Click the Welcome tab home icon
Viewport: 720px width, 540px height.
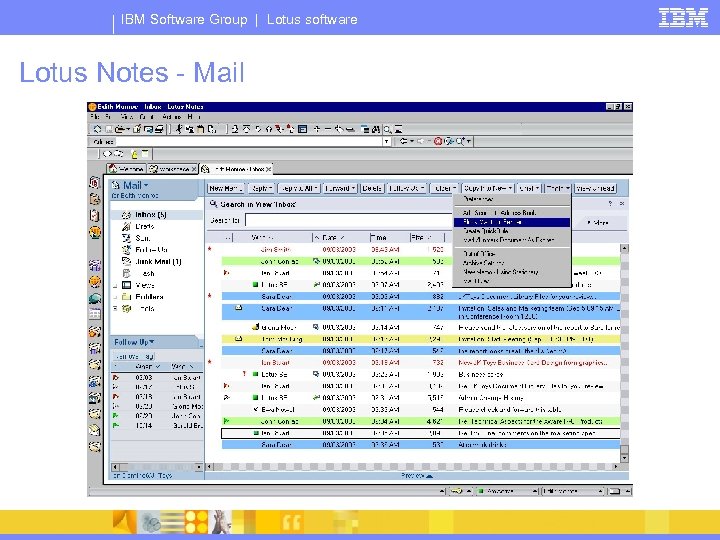point(113,169)
